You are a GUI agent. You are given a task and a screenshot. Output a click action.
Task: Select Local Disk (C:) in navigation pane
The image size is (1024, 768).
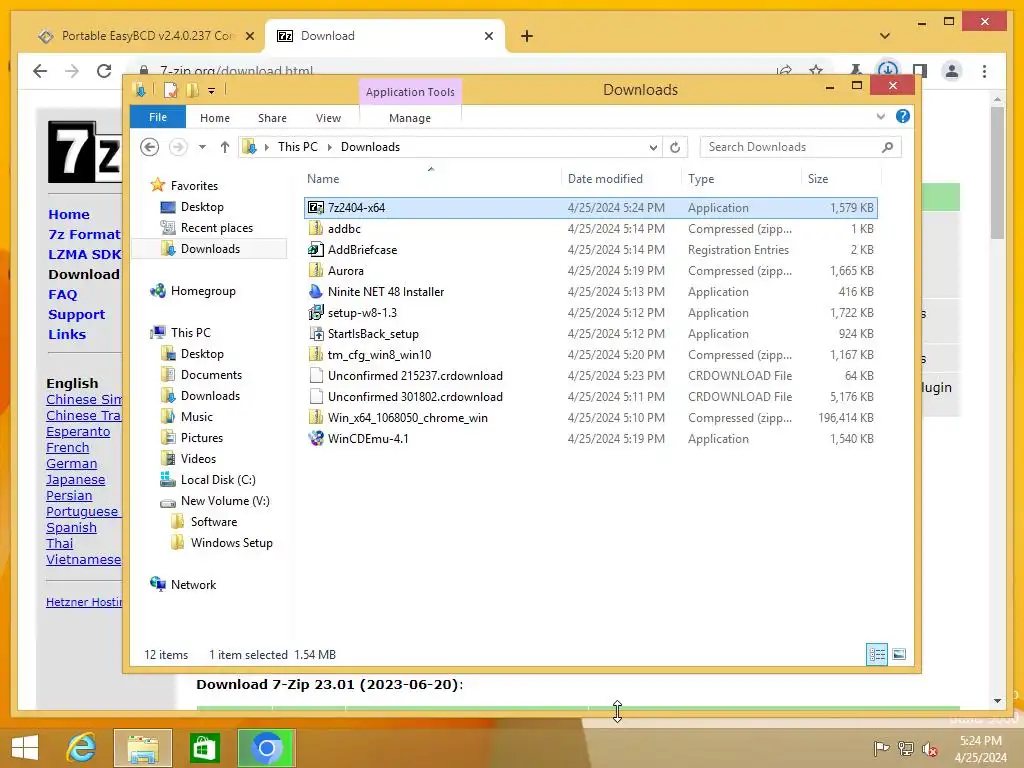point(217,480)
